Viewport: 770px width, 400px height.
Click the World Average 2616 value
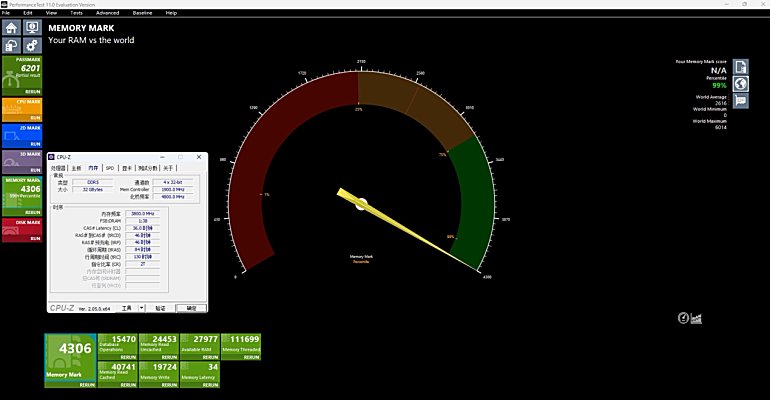pyautogui.click(x=720, y=103)
